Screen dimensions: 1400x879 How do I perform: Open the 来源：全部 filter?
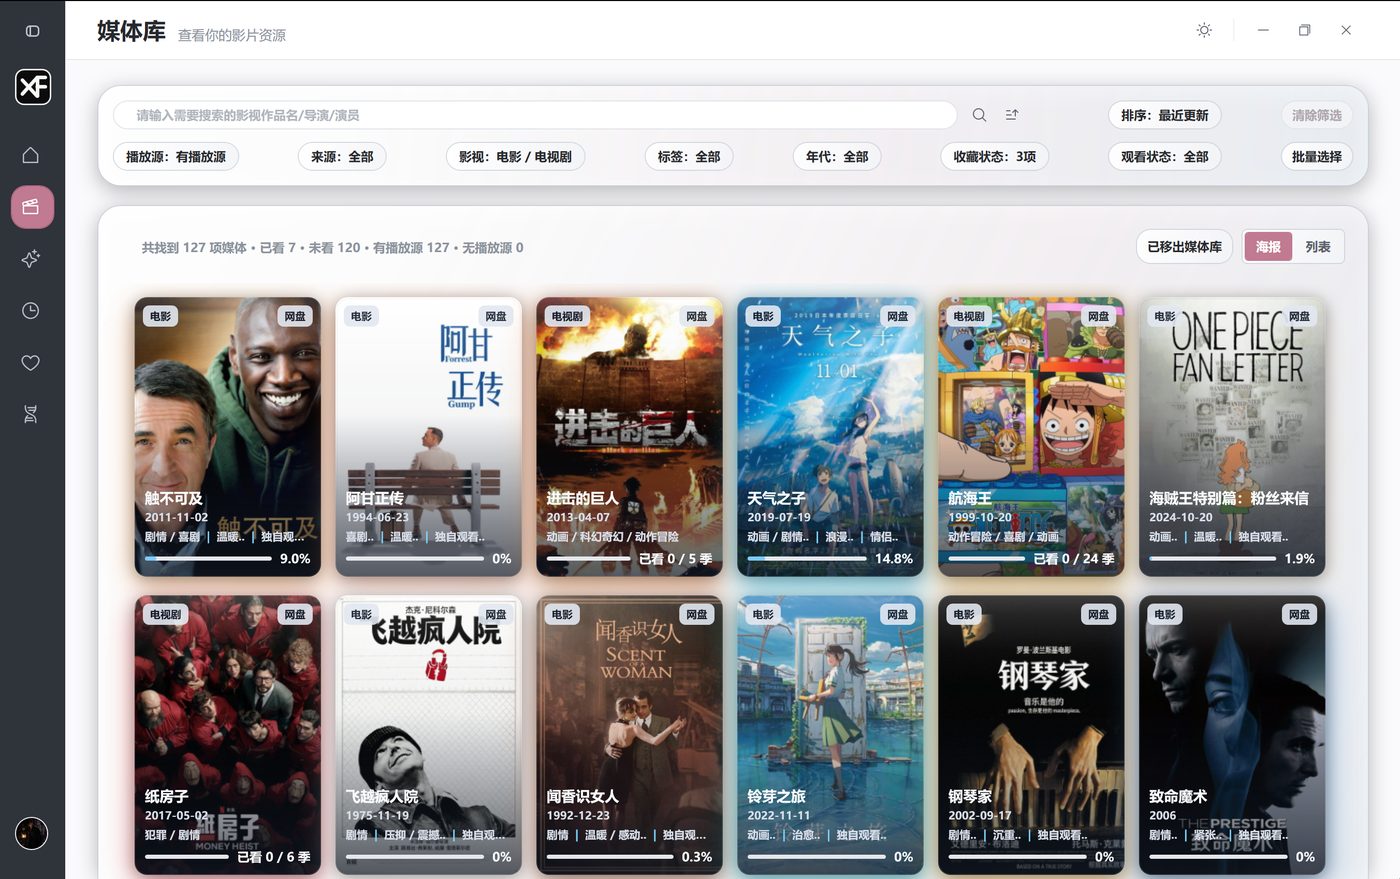(342, 157)
